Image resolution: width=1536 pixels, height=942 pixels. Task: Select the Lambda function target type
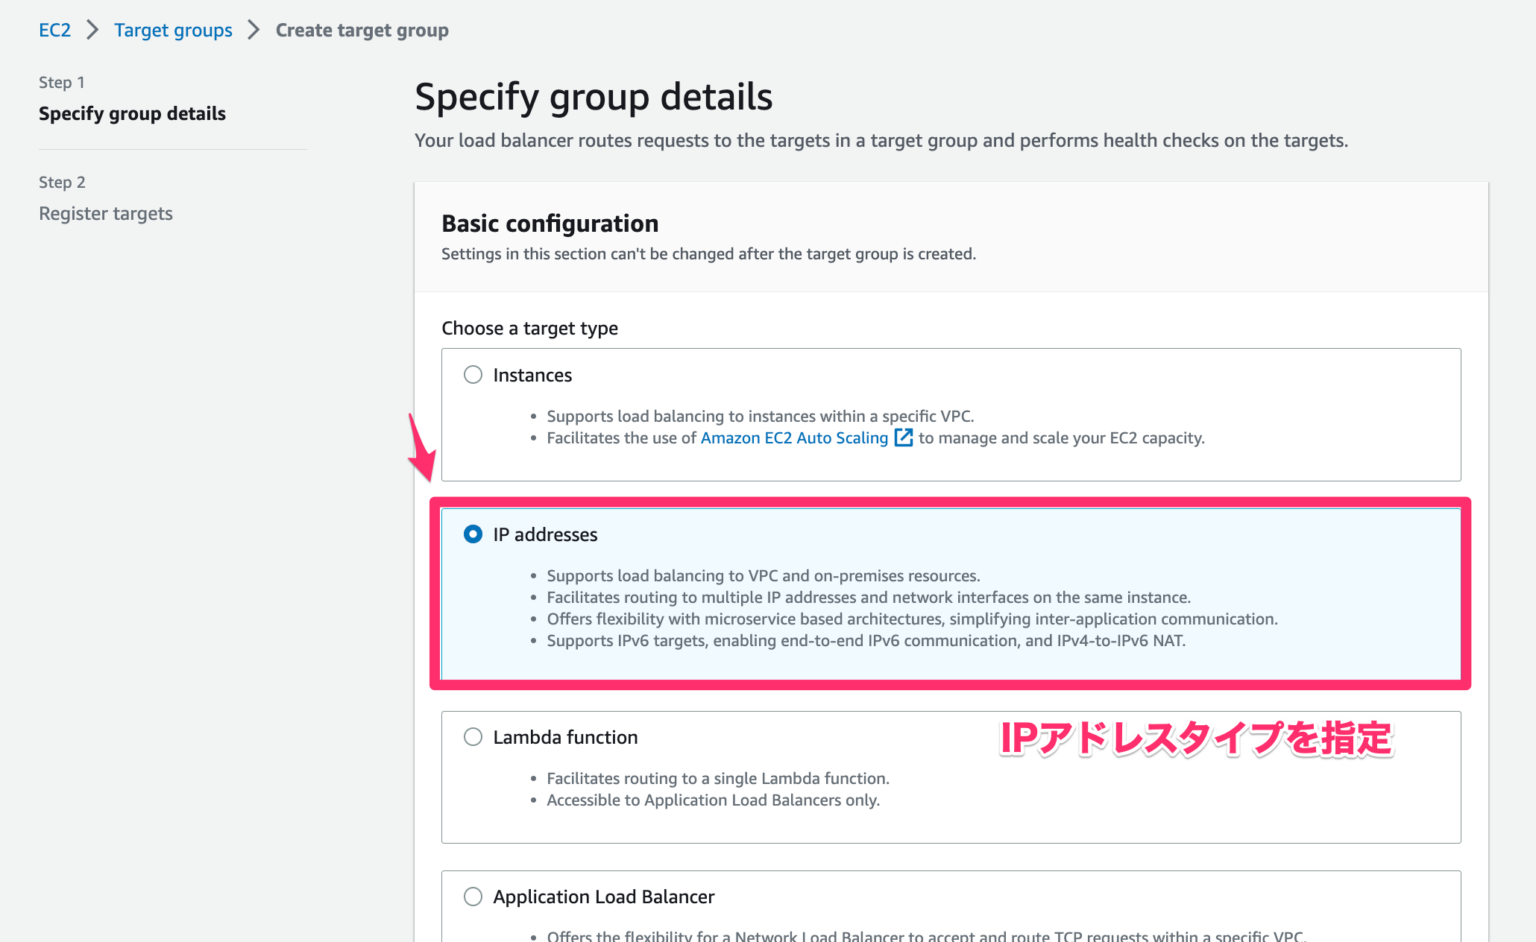[565, 736]
